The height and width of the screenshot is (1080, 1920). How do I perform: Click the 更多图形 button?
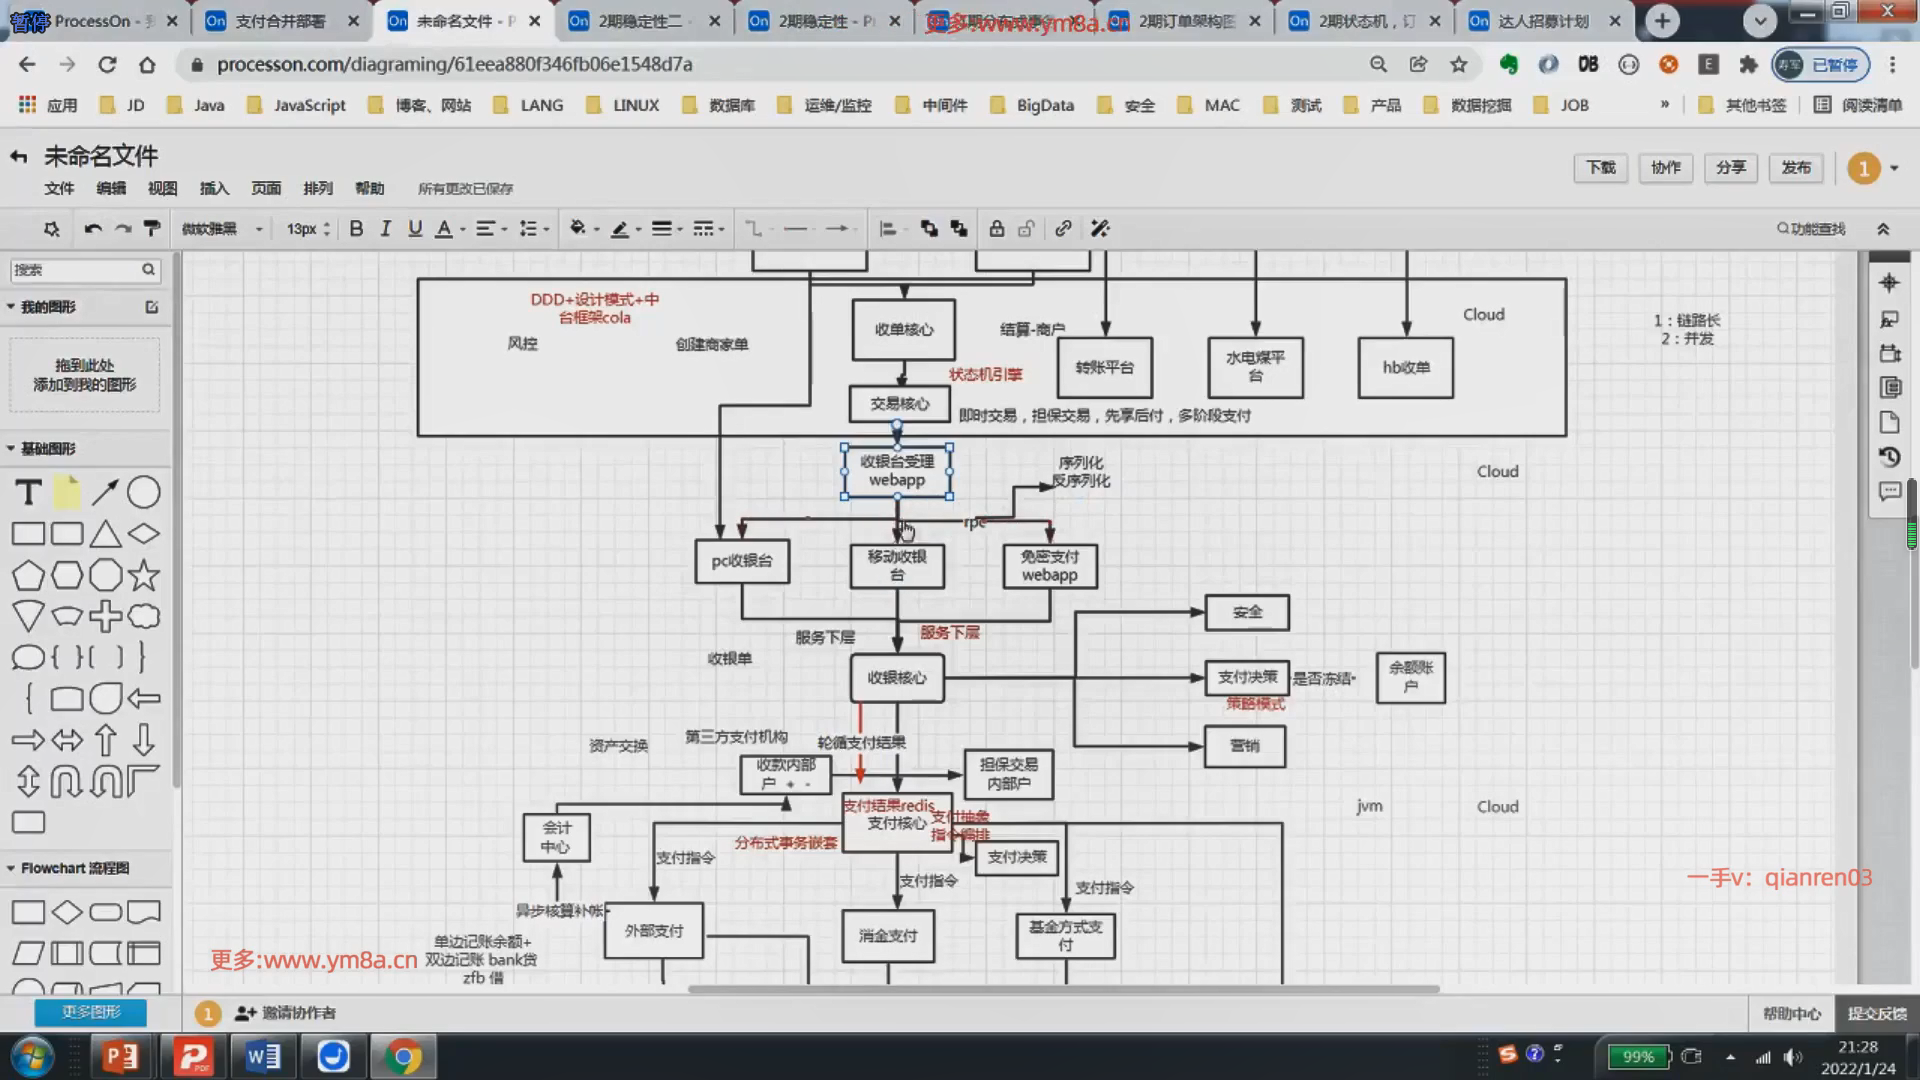pyautogui.click(x=91, y=1012)
